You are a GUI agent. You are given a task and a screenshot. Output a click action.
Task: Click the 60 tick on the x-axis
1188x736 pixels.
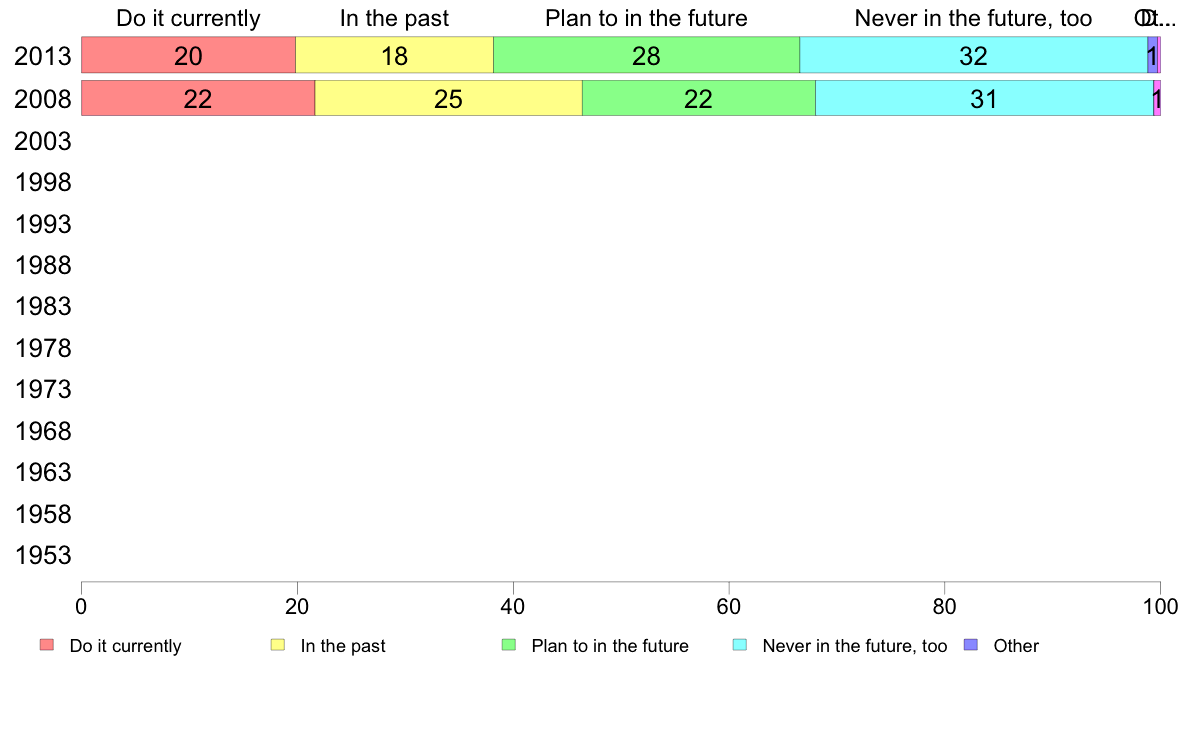tap(729, 606)
